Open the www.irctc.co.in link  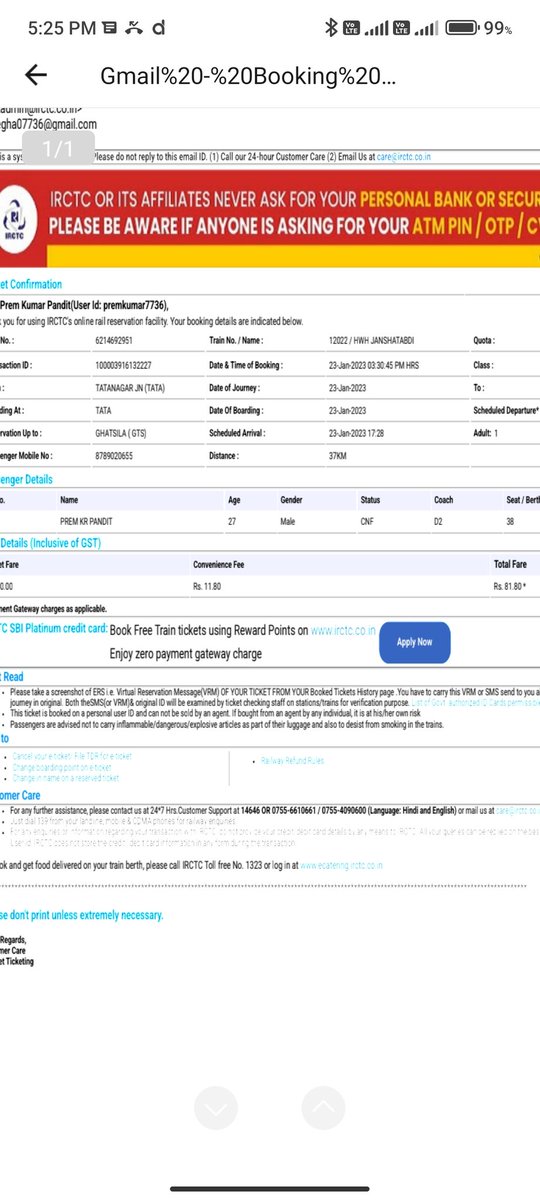point(343,631)
